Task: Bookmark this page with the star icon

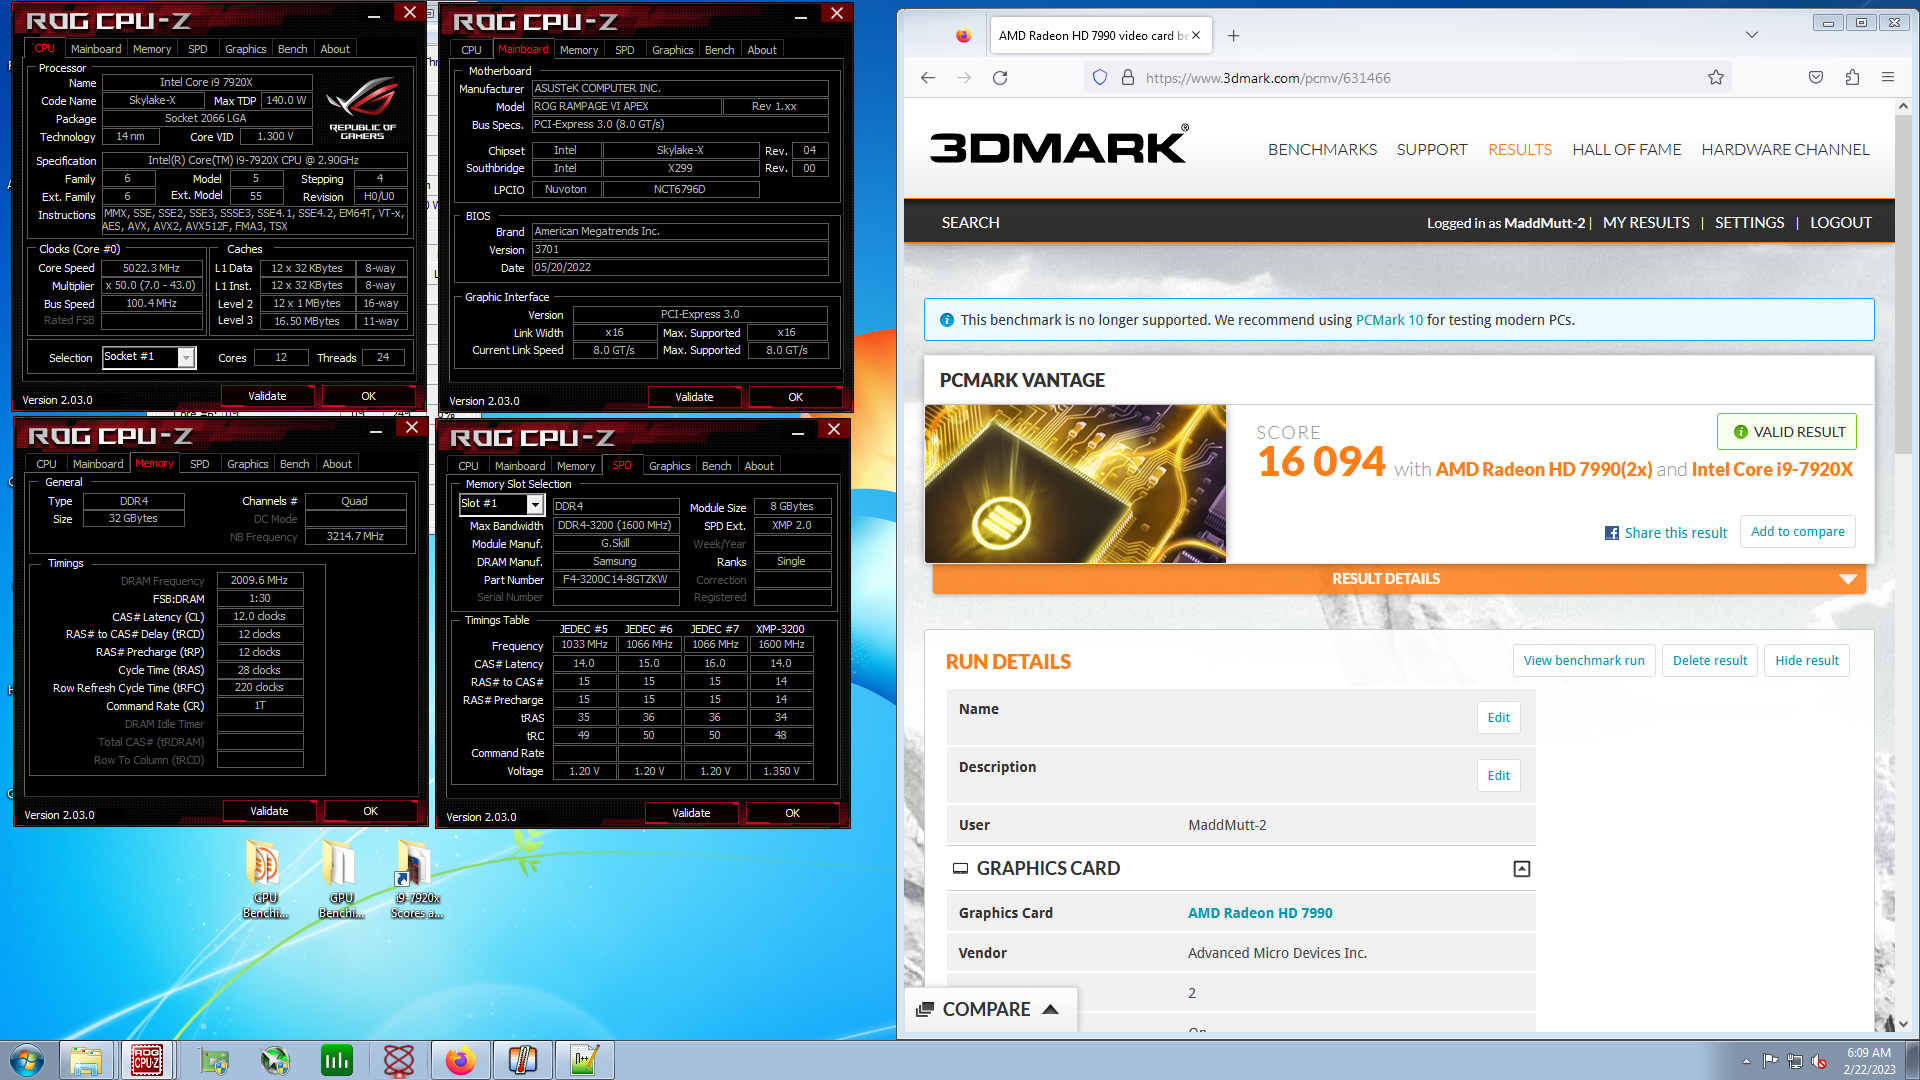Action: pos(1716,78)
